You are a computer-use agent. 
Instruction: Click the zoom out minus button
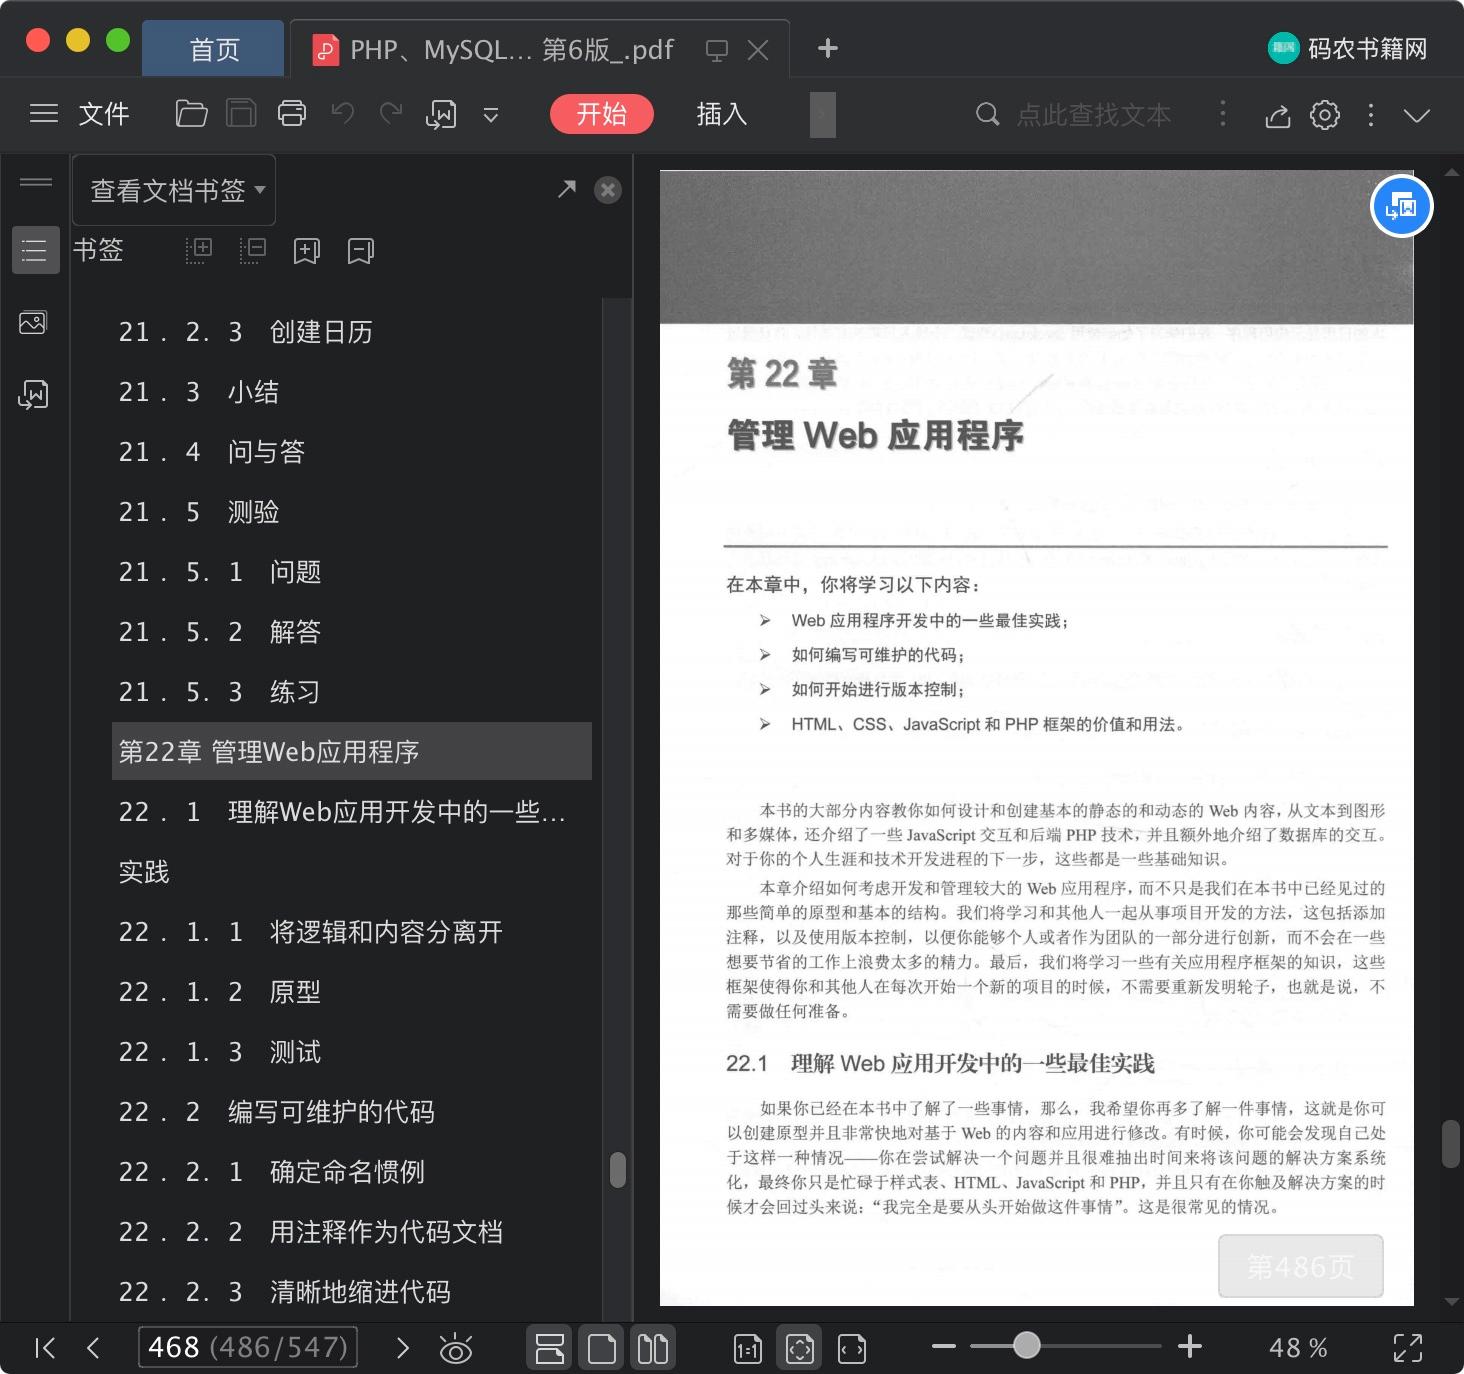(x=943, y=1346)
